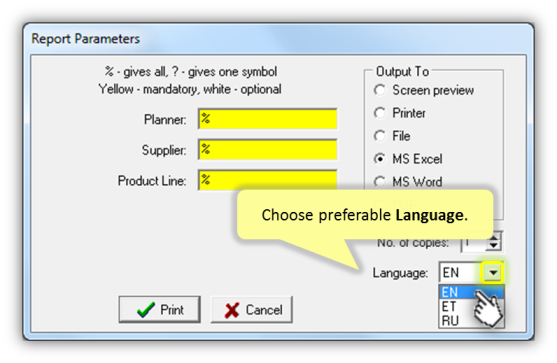The height and width of the screenshot is (363, 557).
Task: Click the Cancel button label
Action: point(264,310)
